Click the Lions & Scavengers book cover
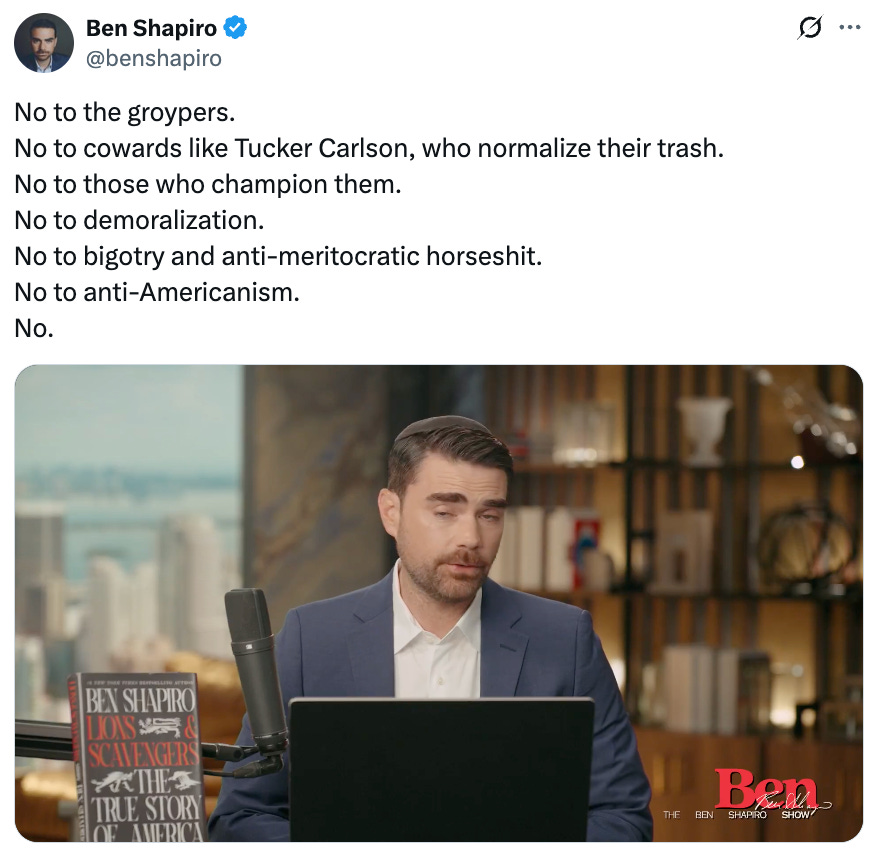876x850 pixels. pyautogui.click(x=136, y=757)
